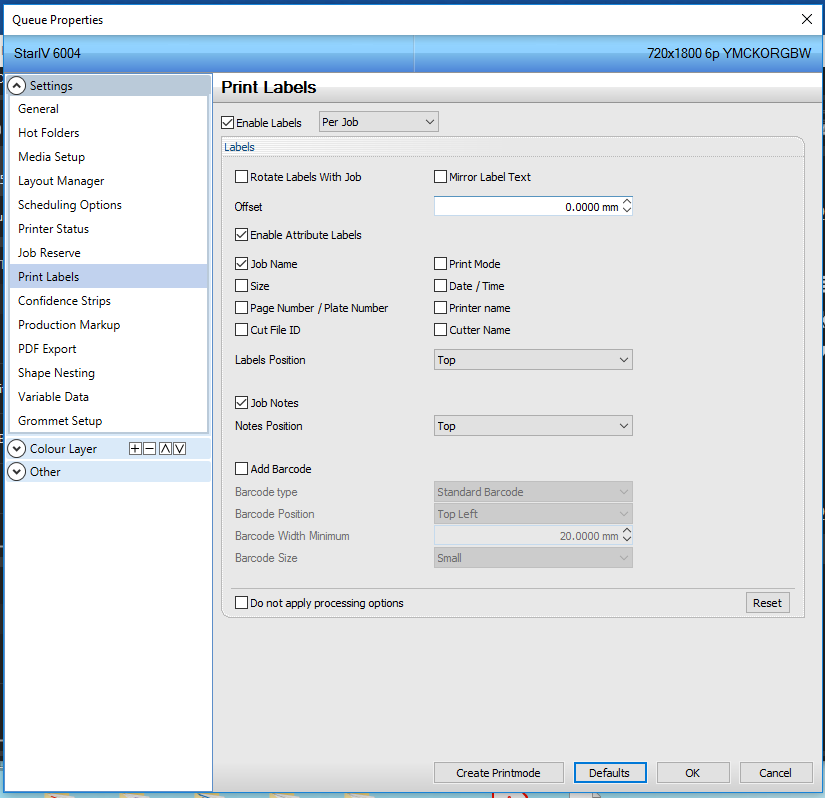Open the Job Reserve page
Image resolution: width=825 pixels, height=798 pixels.
(x=109, y=253)
